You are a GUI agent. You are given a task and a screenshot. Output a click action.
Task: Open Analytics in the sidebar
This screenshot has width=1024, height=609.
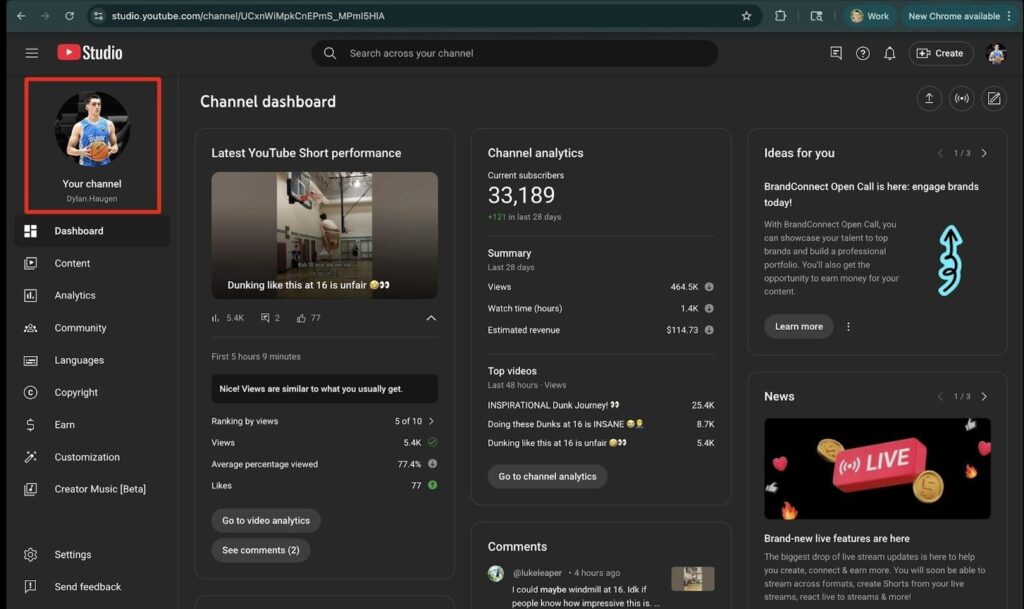[75, 295]
